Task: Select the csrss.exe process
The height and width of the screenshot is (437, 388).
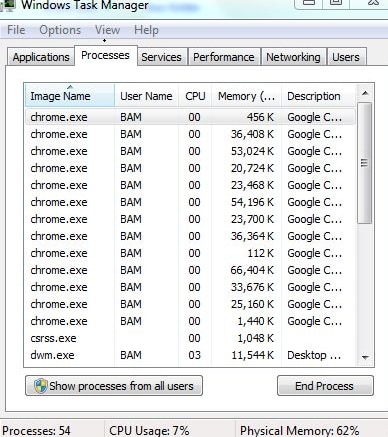Action: (x=190, y=338)
